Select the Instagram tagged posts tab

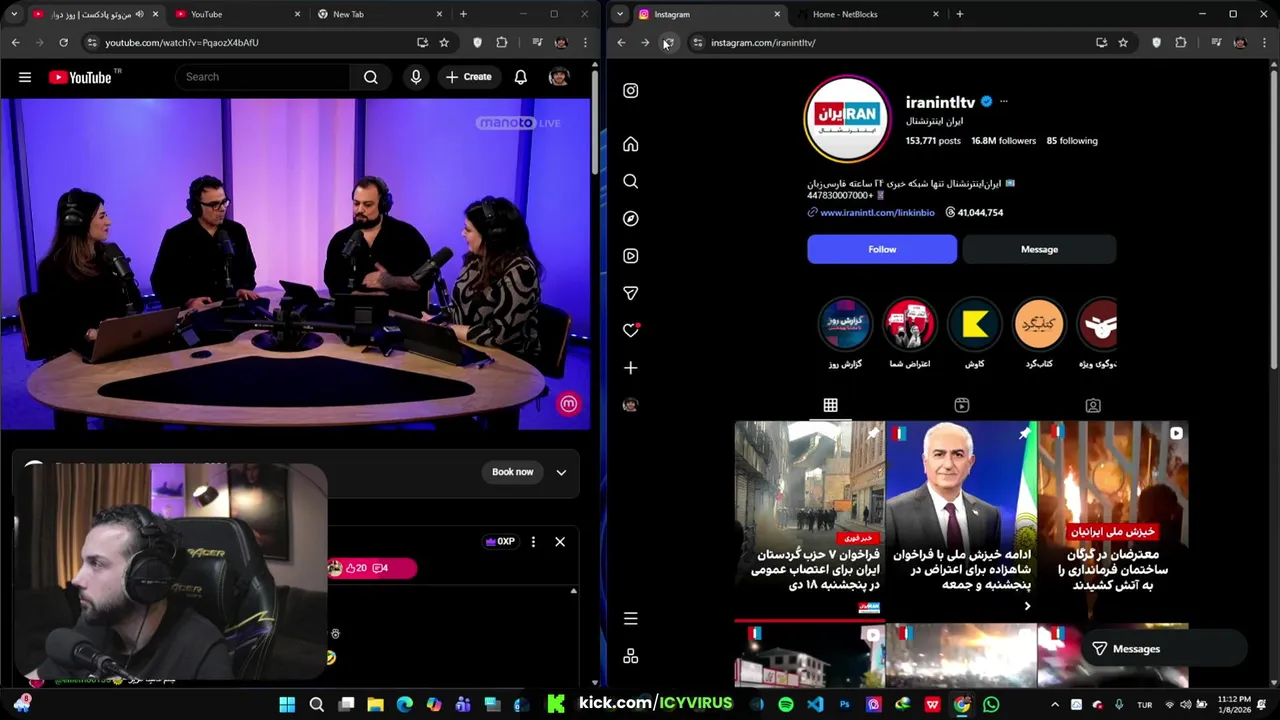(x=1093, y=405)
